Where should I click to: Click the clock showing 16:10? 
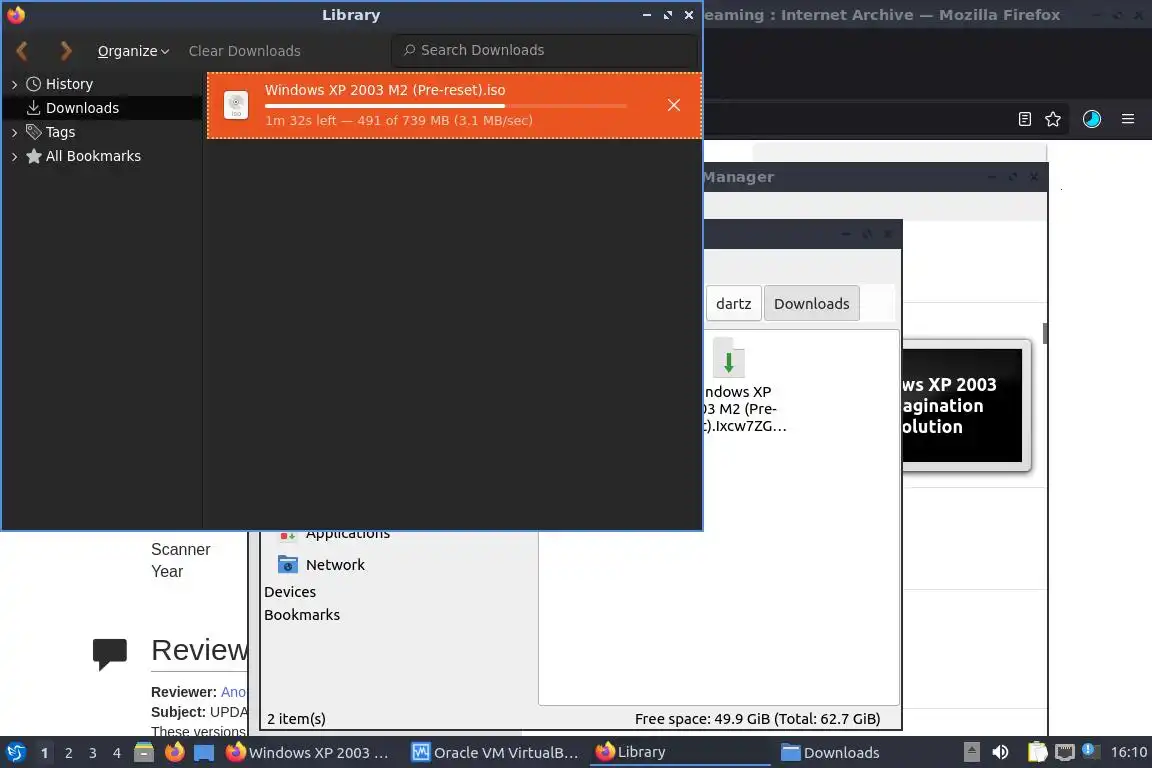pos(1128,752)
